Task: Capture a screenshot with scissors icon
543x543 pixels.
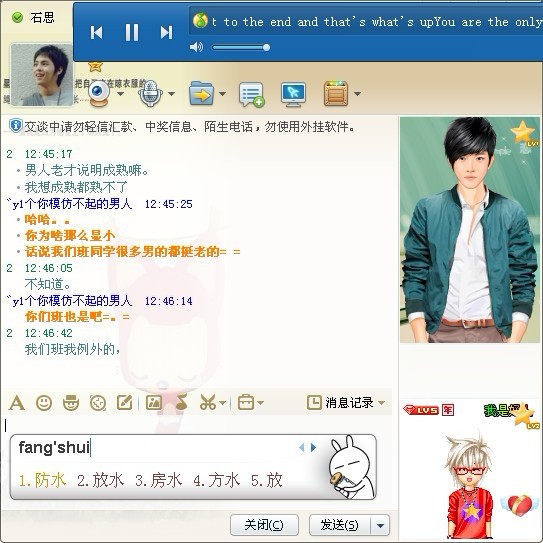Action: (207, 403)
